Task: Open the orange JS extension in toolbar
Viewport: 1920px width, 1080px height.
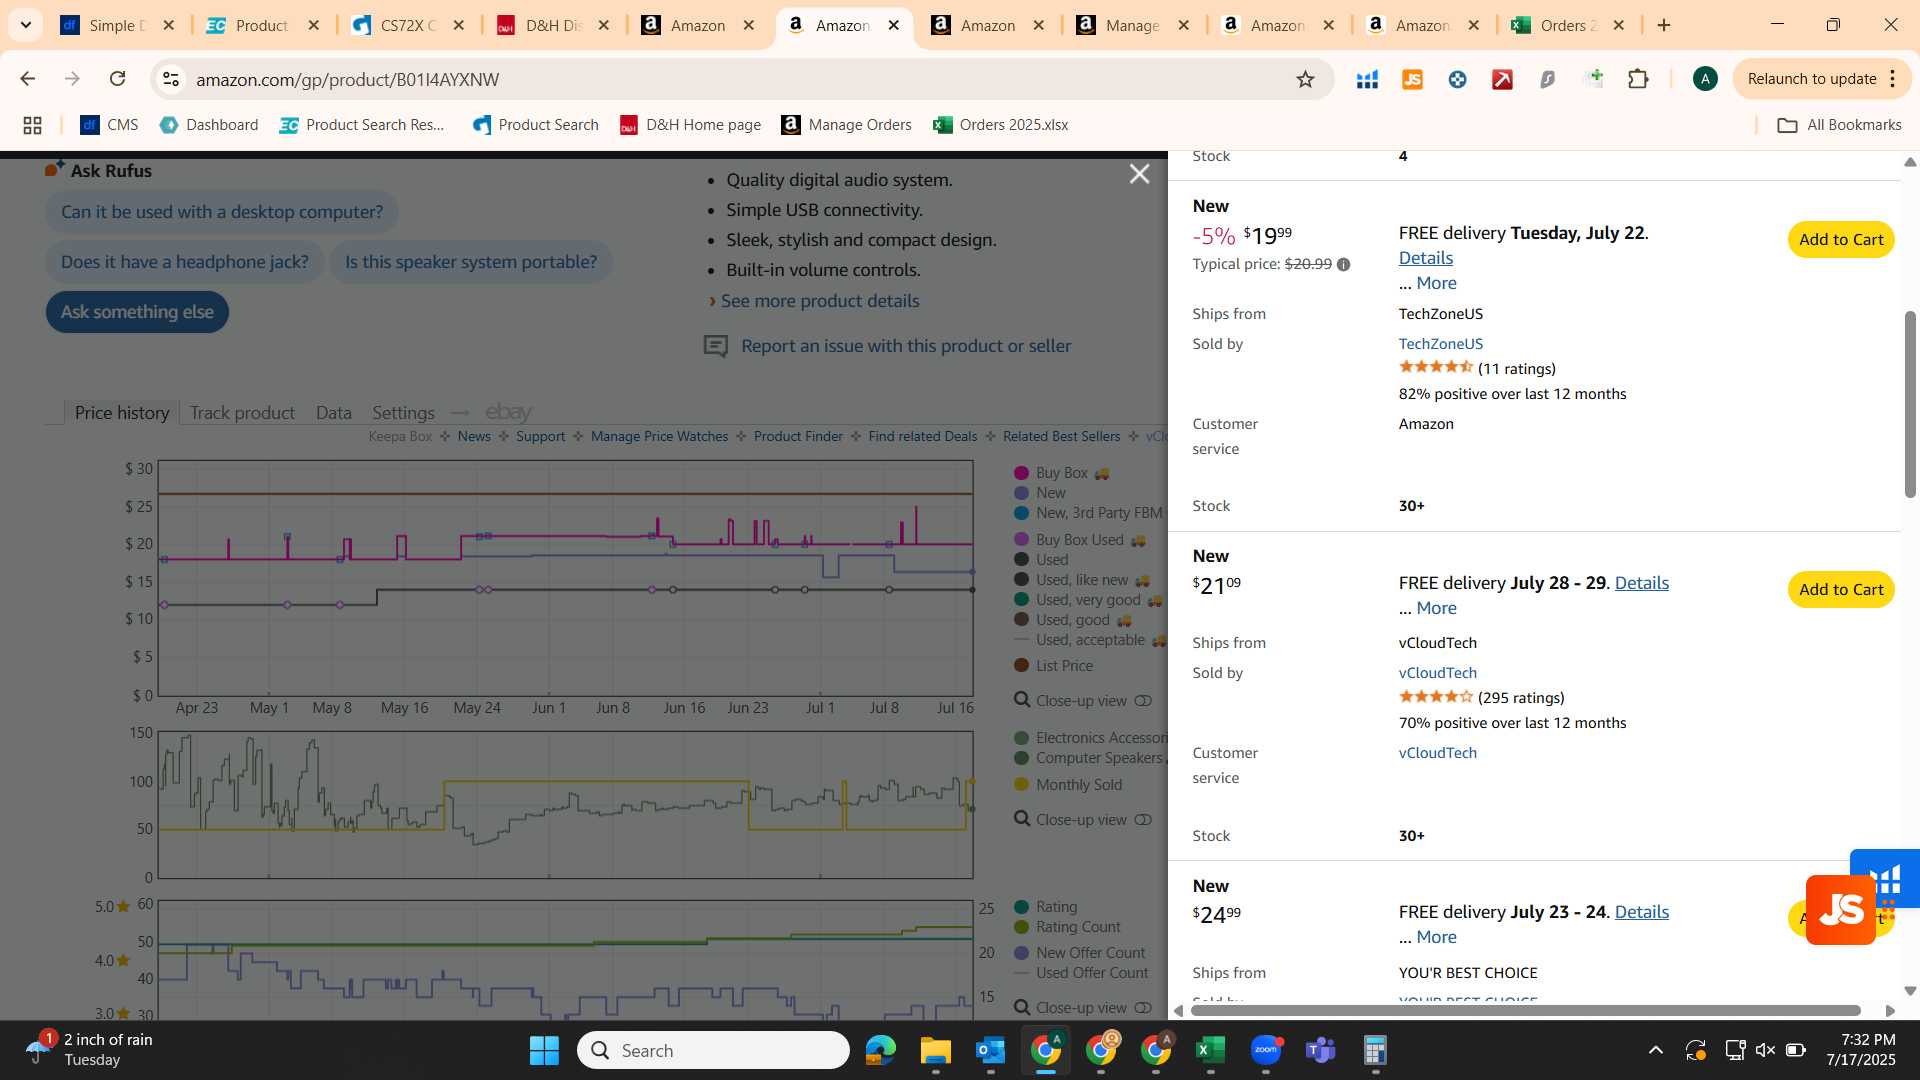Action: tap(1412, 79)
